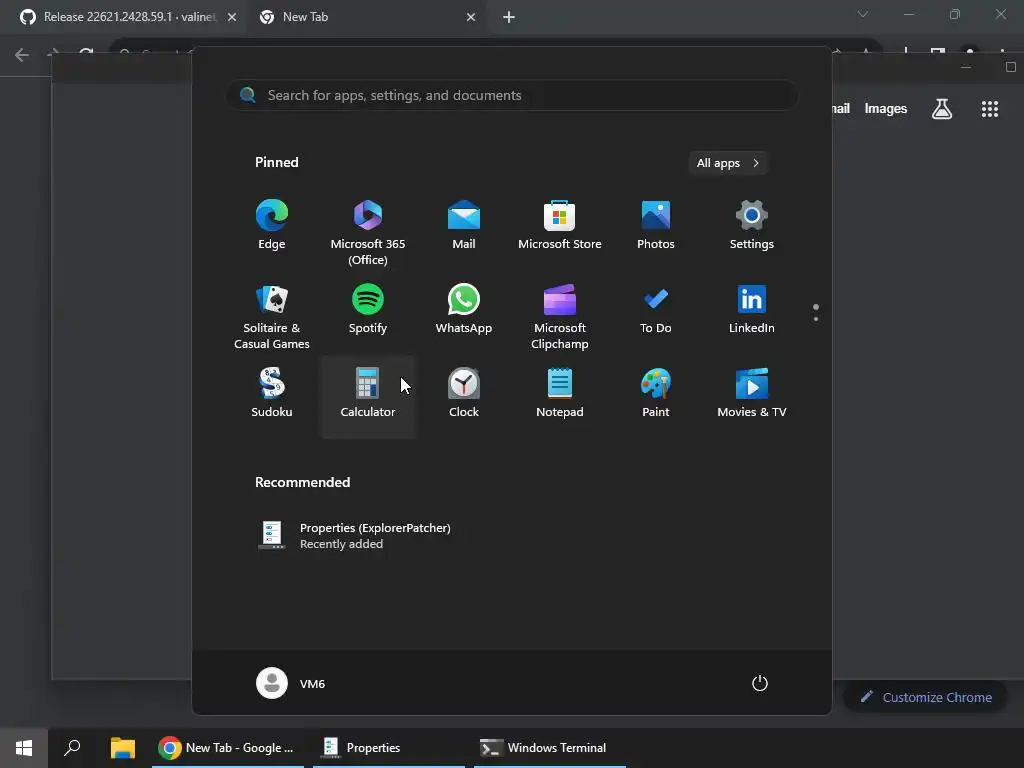Launch Notepad from pinned apps
Screen dimensions: 1024x768
pyautogui.click(x=560, y=393)
